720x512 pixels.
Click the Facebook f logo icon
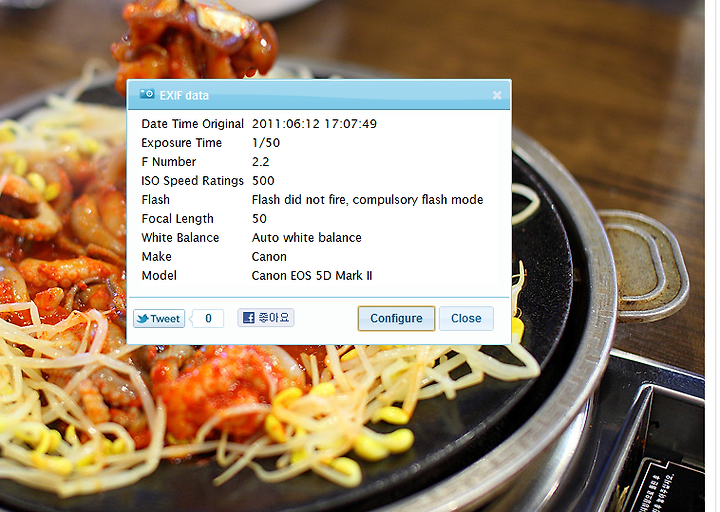(248, 317)
